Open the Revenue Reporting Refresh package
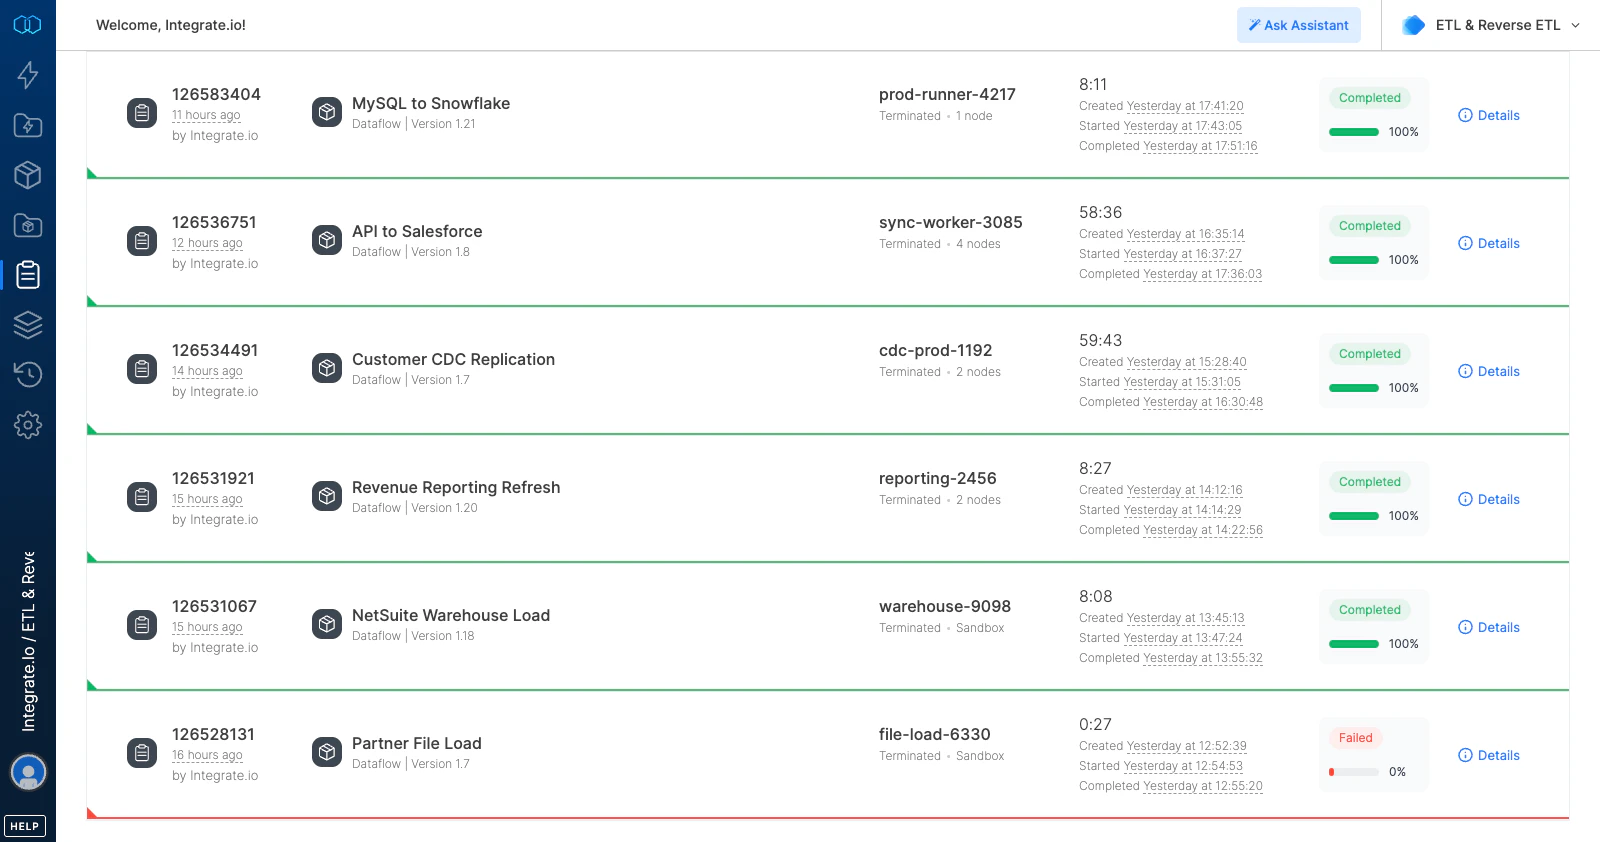Screen dimensions: 1600x842 point(456,487)
